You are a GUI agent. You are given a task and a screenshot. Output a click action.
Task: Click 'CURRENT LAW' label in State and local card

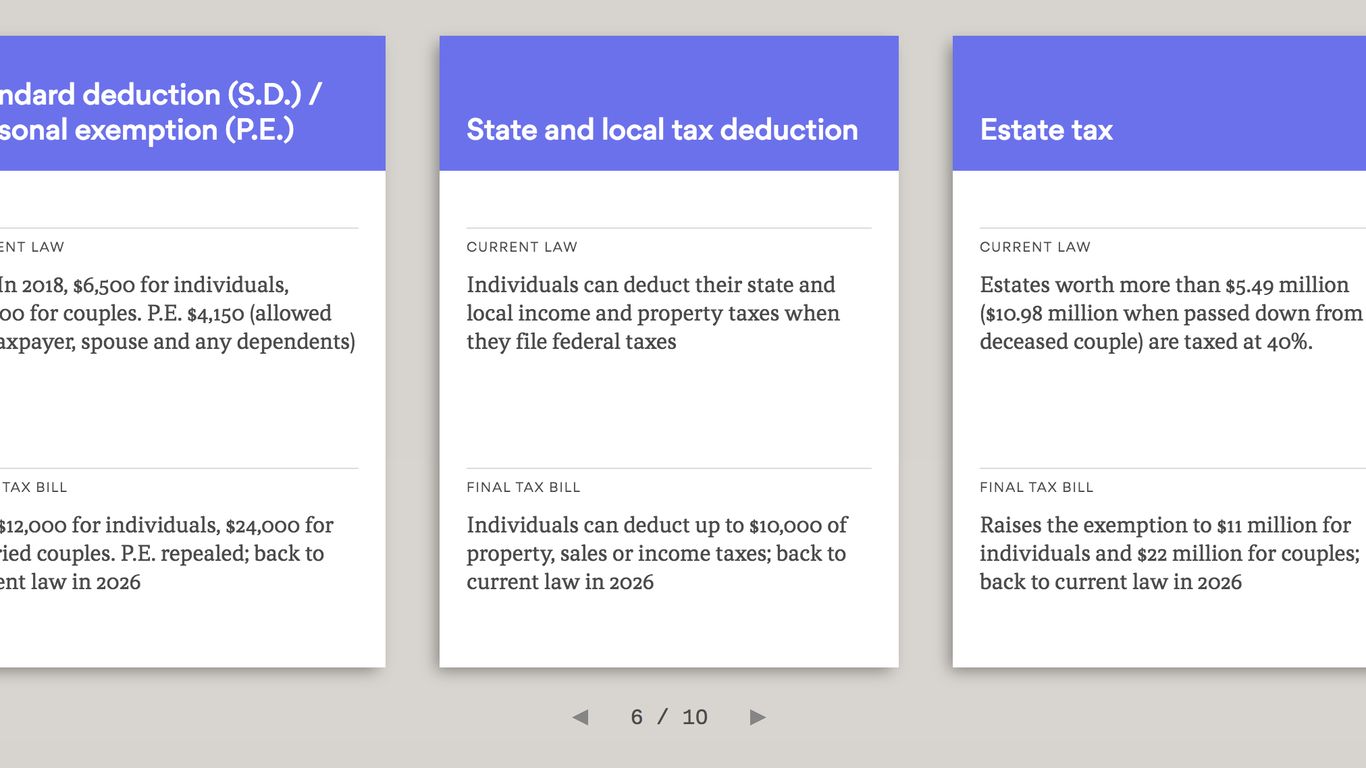[x=522, y=247]
